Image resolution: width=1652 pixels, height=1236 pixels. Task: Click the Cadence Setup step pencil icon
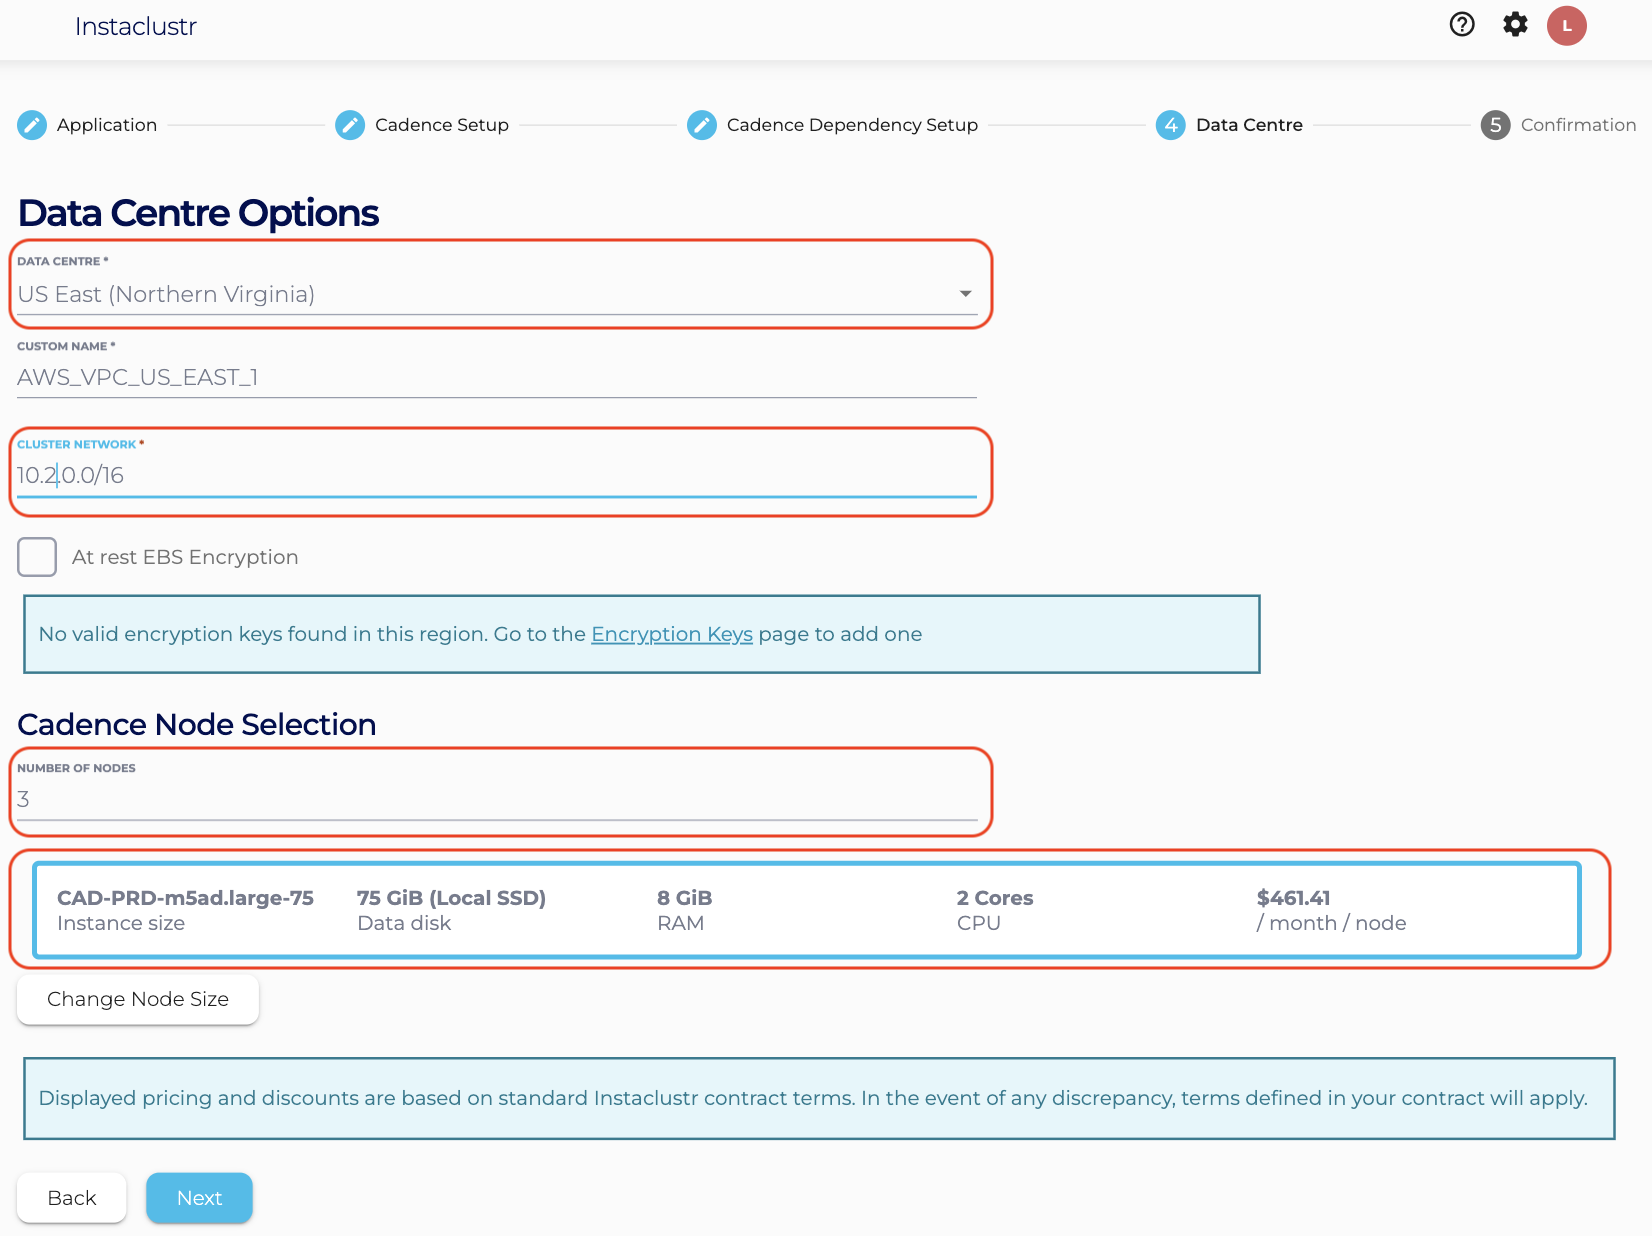click(x=350, y=125)
